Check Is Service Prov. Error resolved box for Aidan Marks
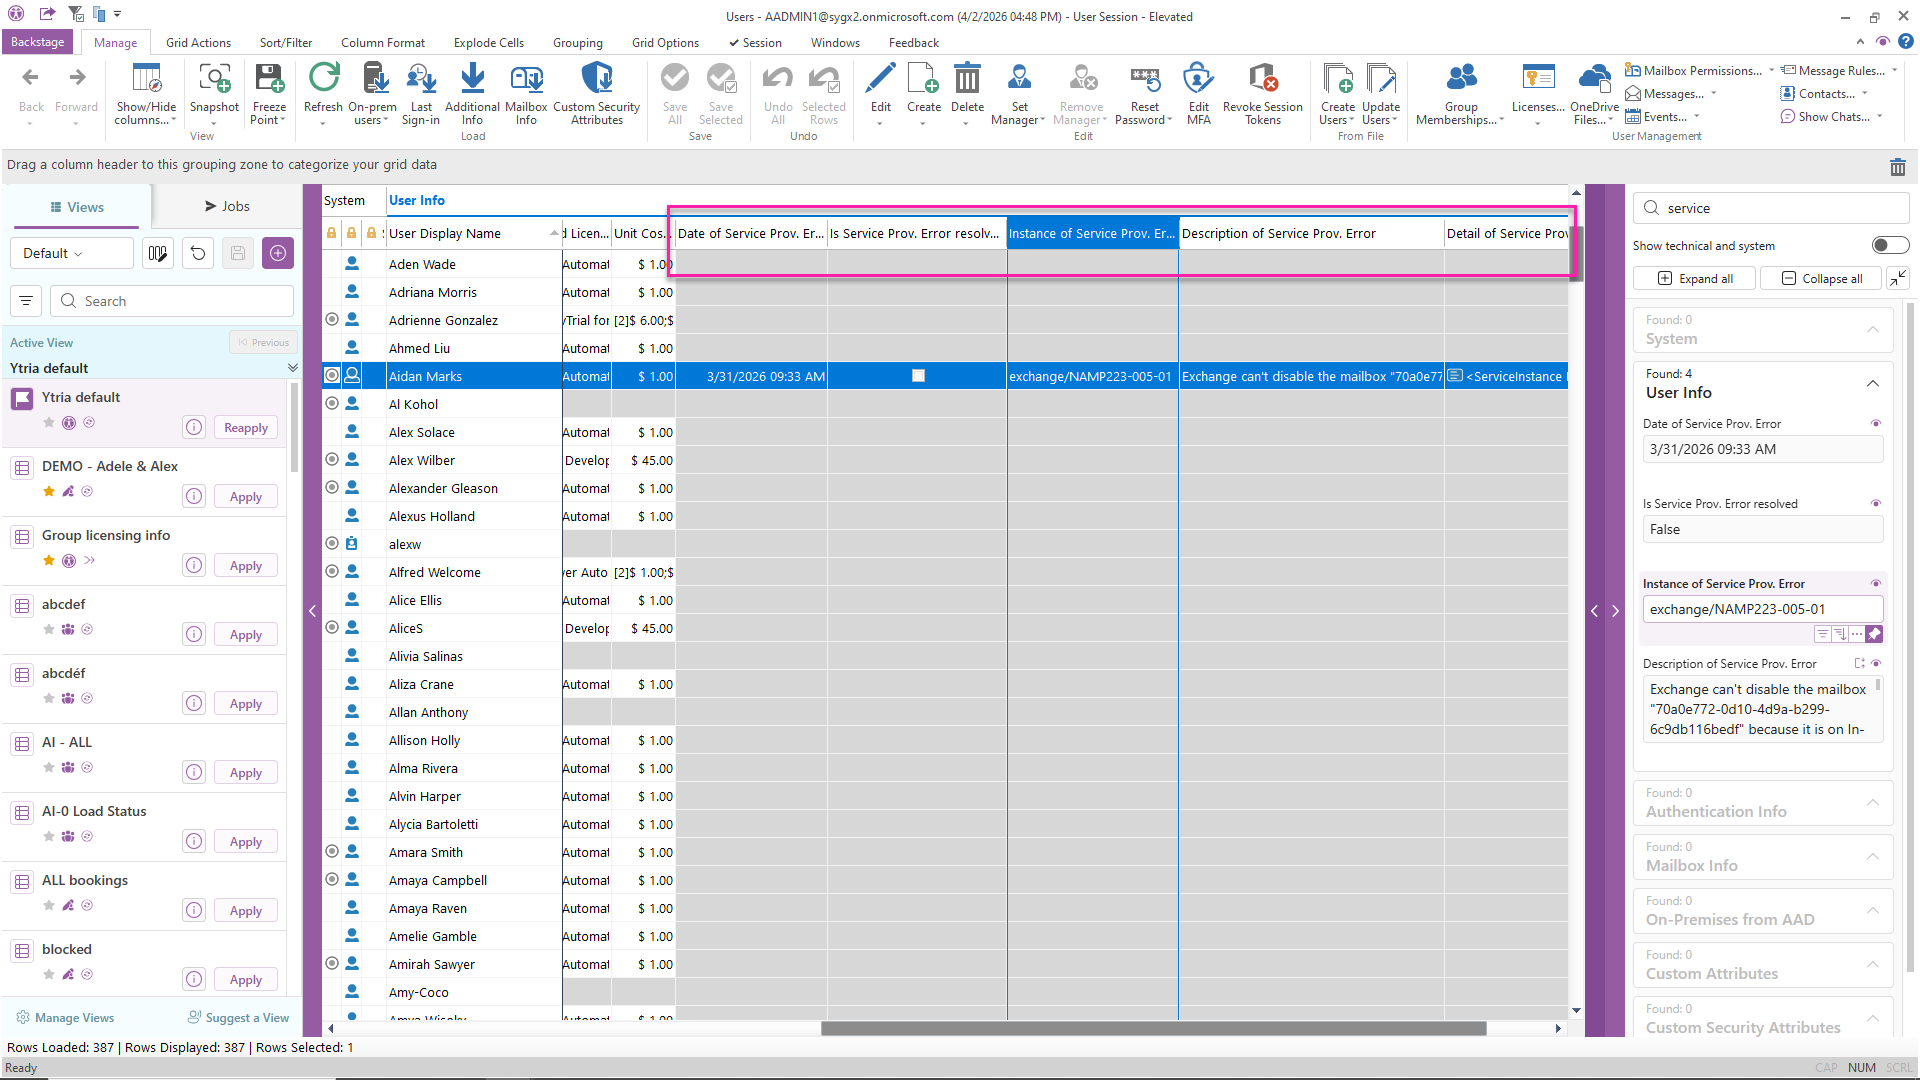Screen dimensions: 1920x1080 click(x=918, y=376)
